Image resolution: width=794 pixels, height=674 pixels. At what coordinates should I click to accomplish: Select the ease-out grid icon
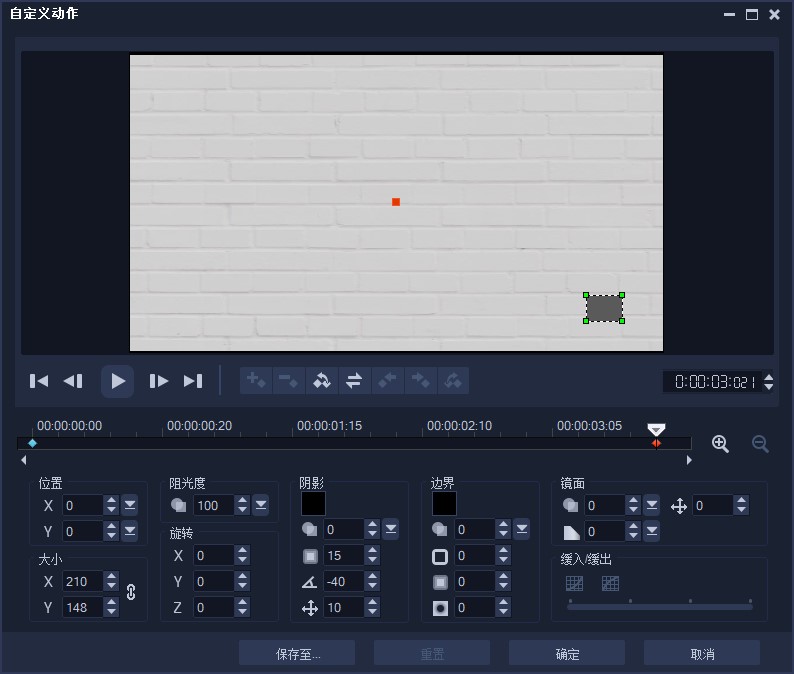pyautogui.click(x=610, y=583)
